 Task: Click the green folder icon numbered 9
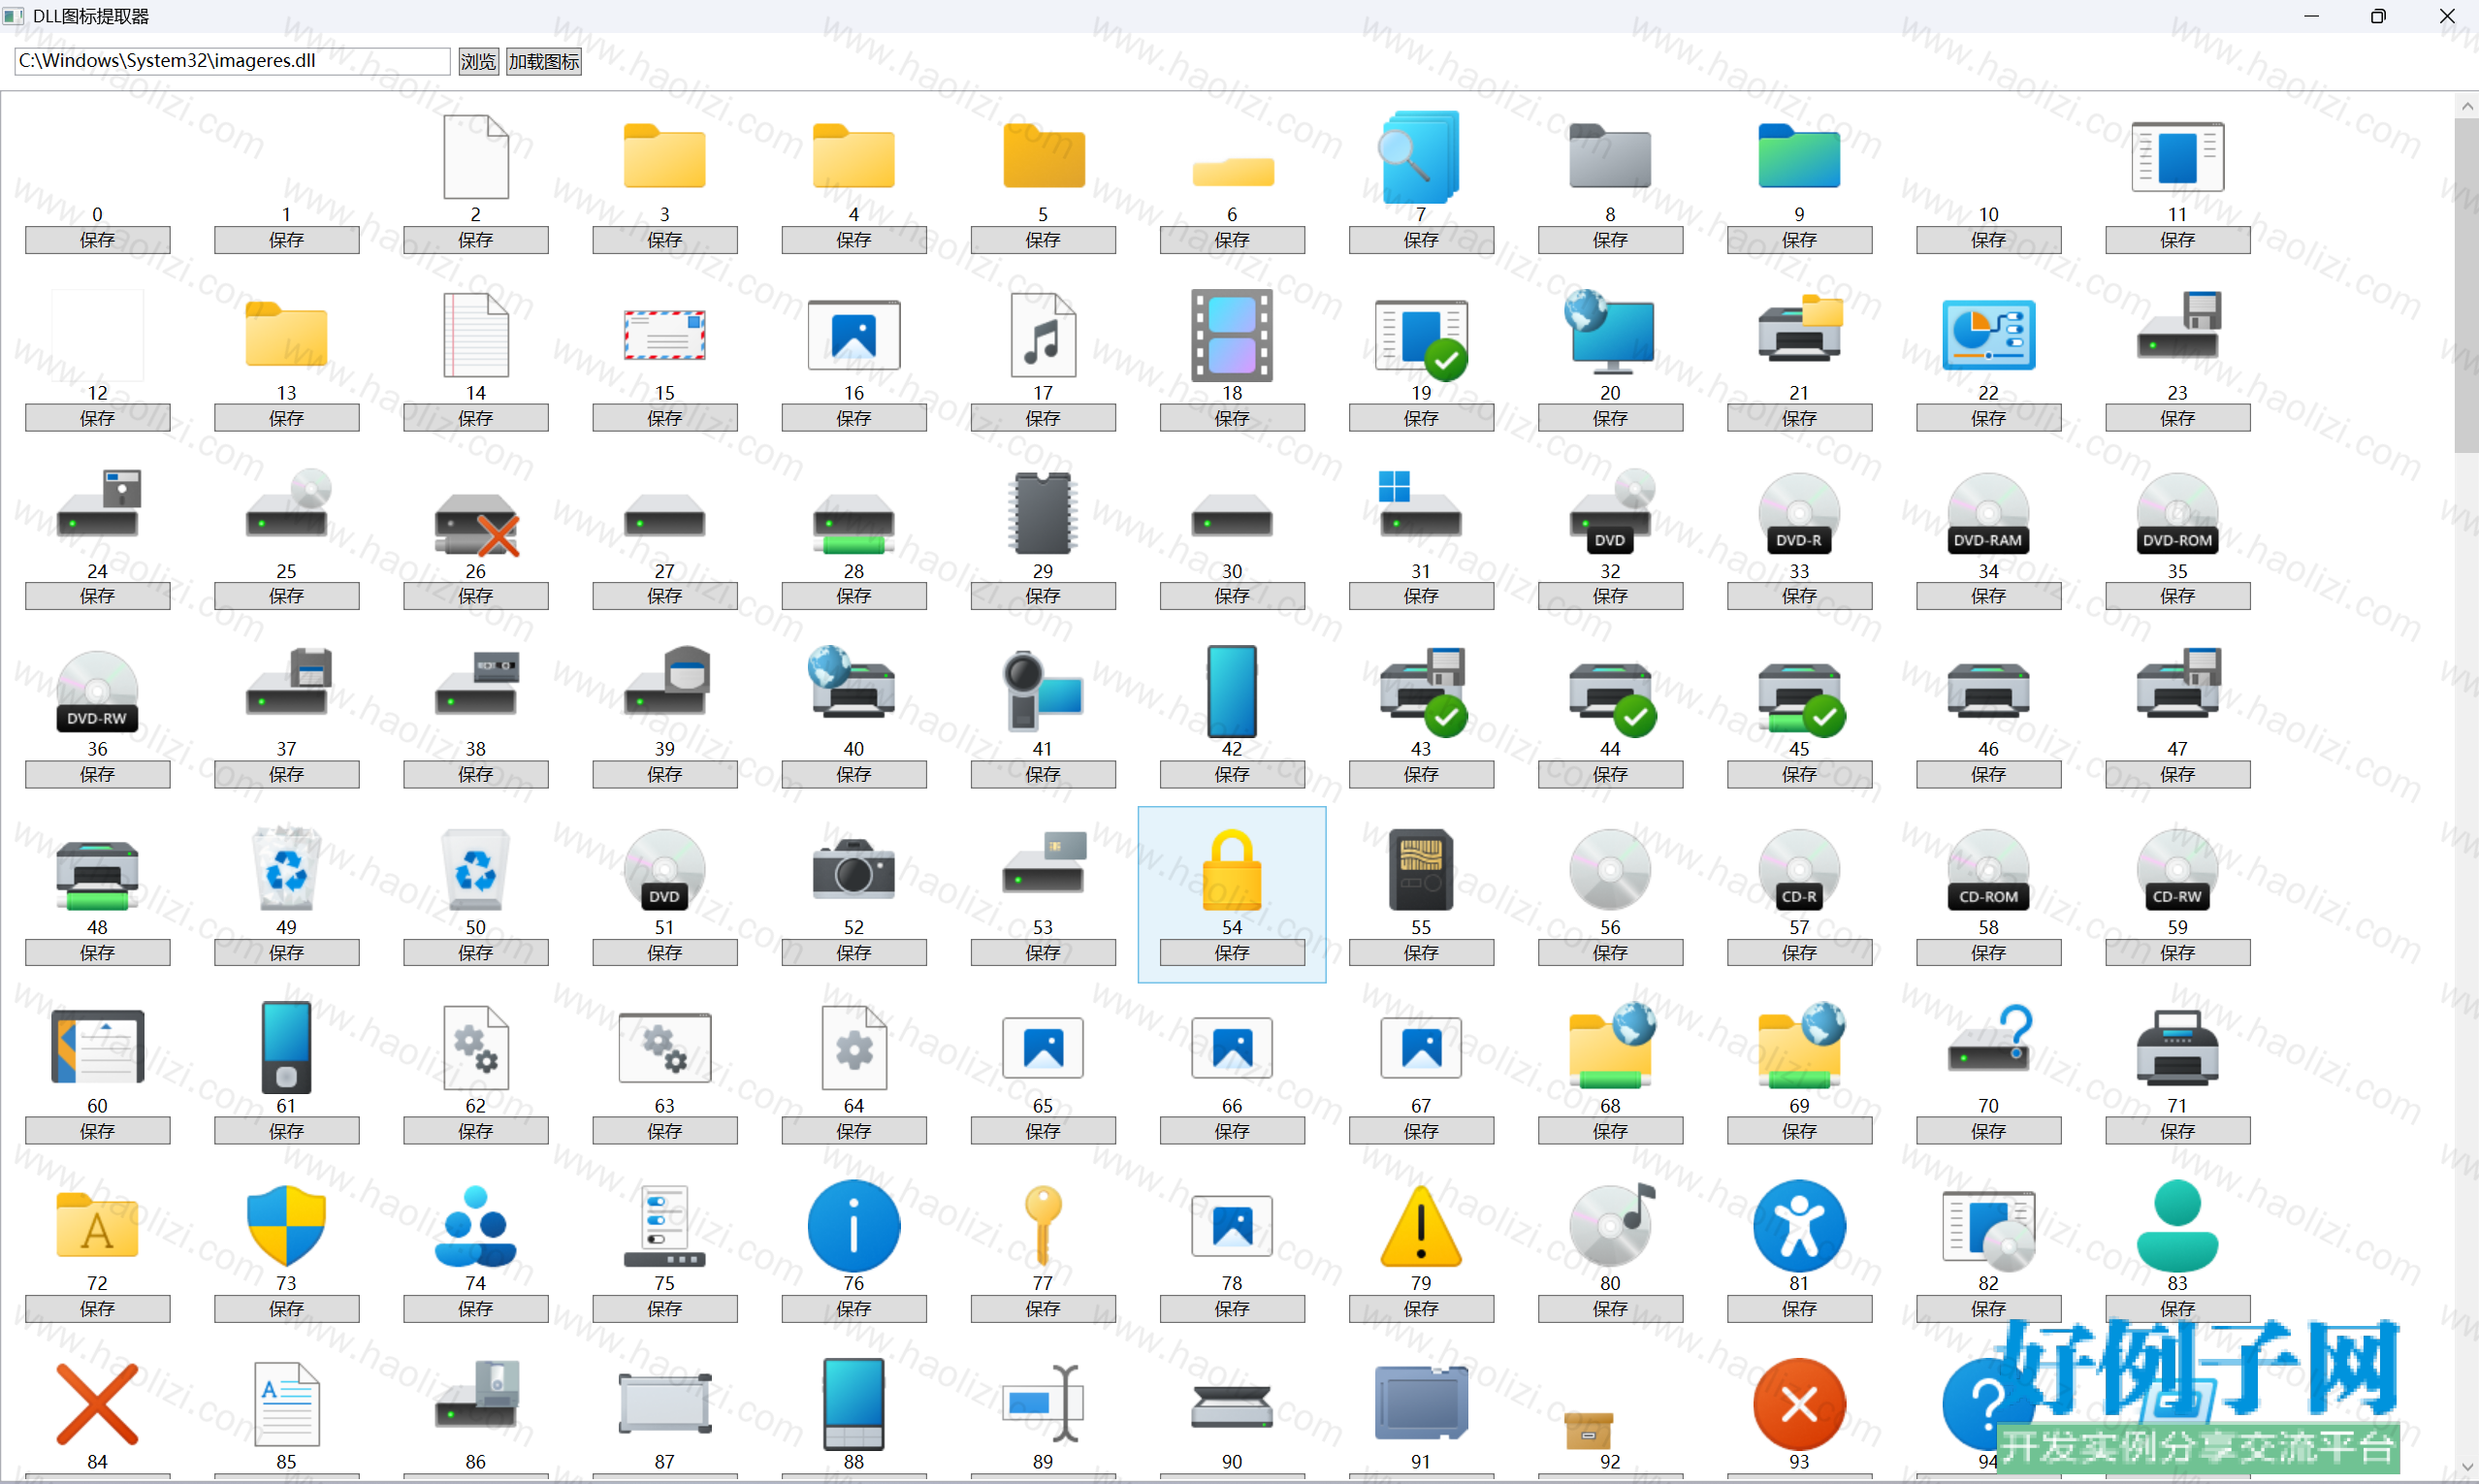pyautogui.click(x=1799, y=157)
